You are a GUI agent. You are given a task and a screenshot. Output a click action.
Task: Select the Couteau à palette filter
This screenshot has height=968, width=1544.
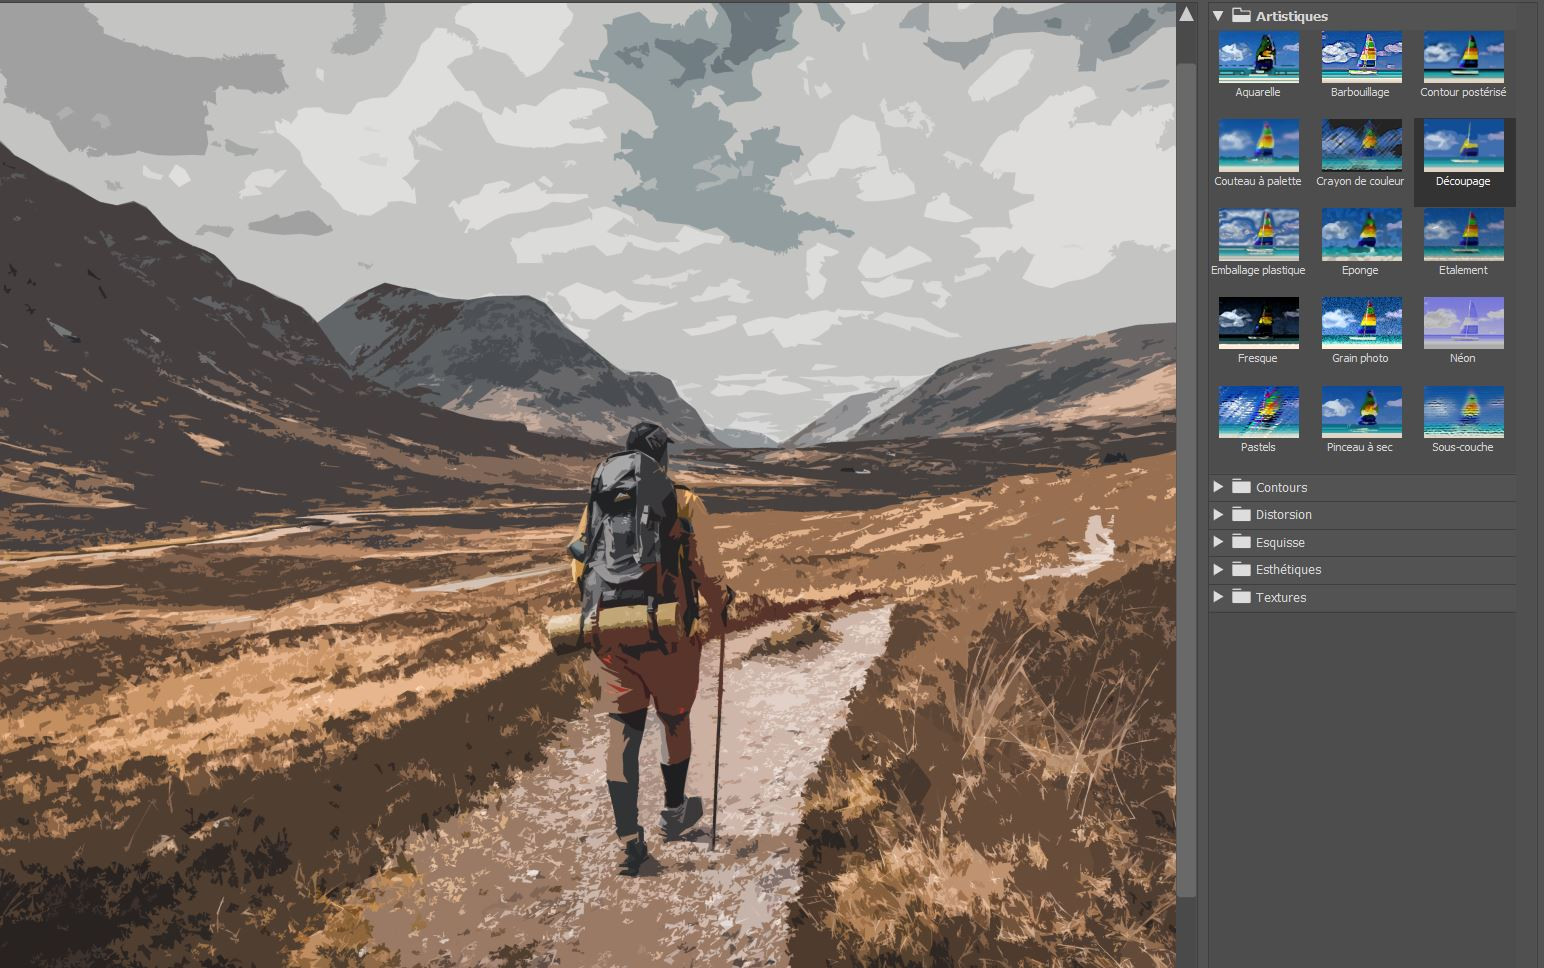pyautogui.click(x=1258, y=146)
